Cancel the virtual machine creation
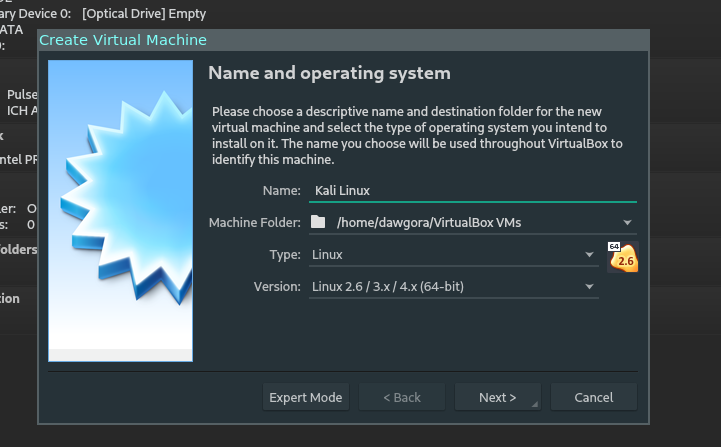 [x=593, y=397]
